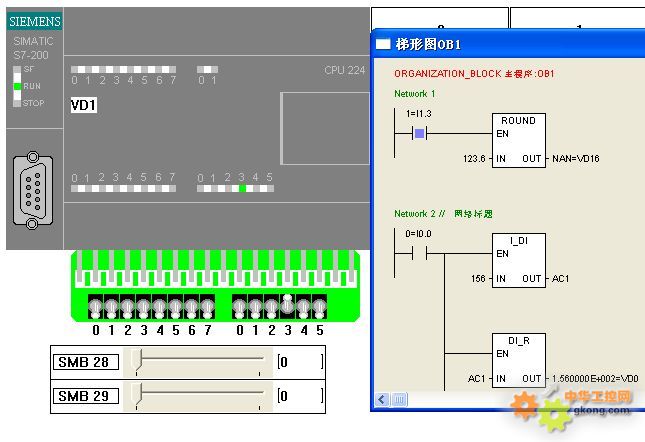
Task: Toggle input switch 7 in the first switch group
Action: pyautogui.click(x=207, y=308)
